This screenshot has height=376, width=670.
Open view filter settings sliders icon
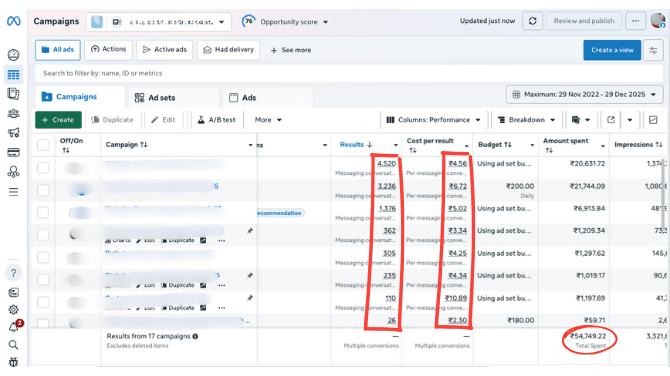pyautogui.click(x=653, y=50)
